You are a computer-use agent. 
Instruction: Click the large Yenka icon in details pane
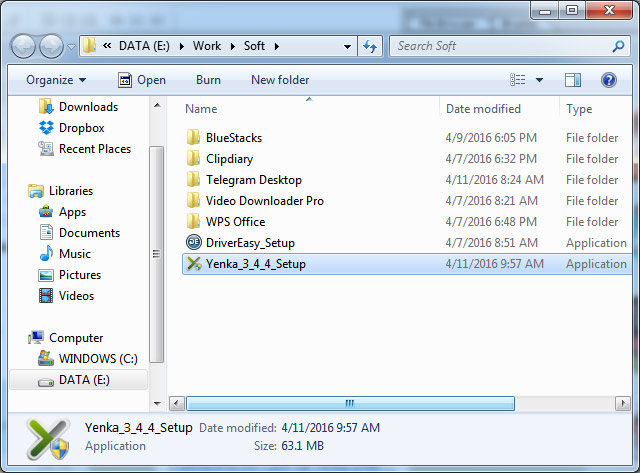click(x=48, y=439)
